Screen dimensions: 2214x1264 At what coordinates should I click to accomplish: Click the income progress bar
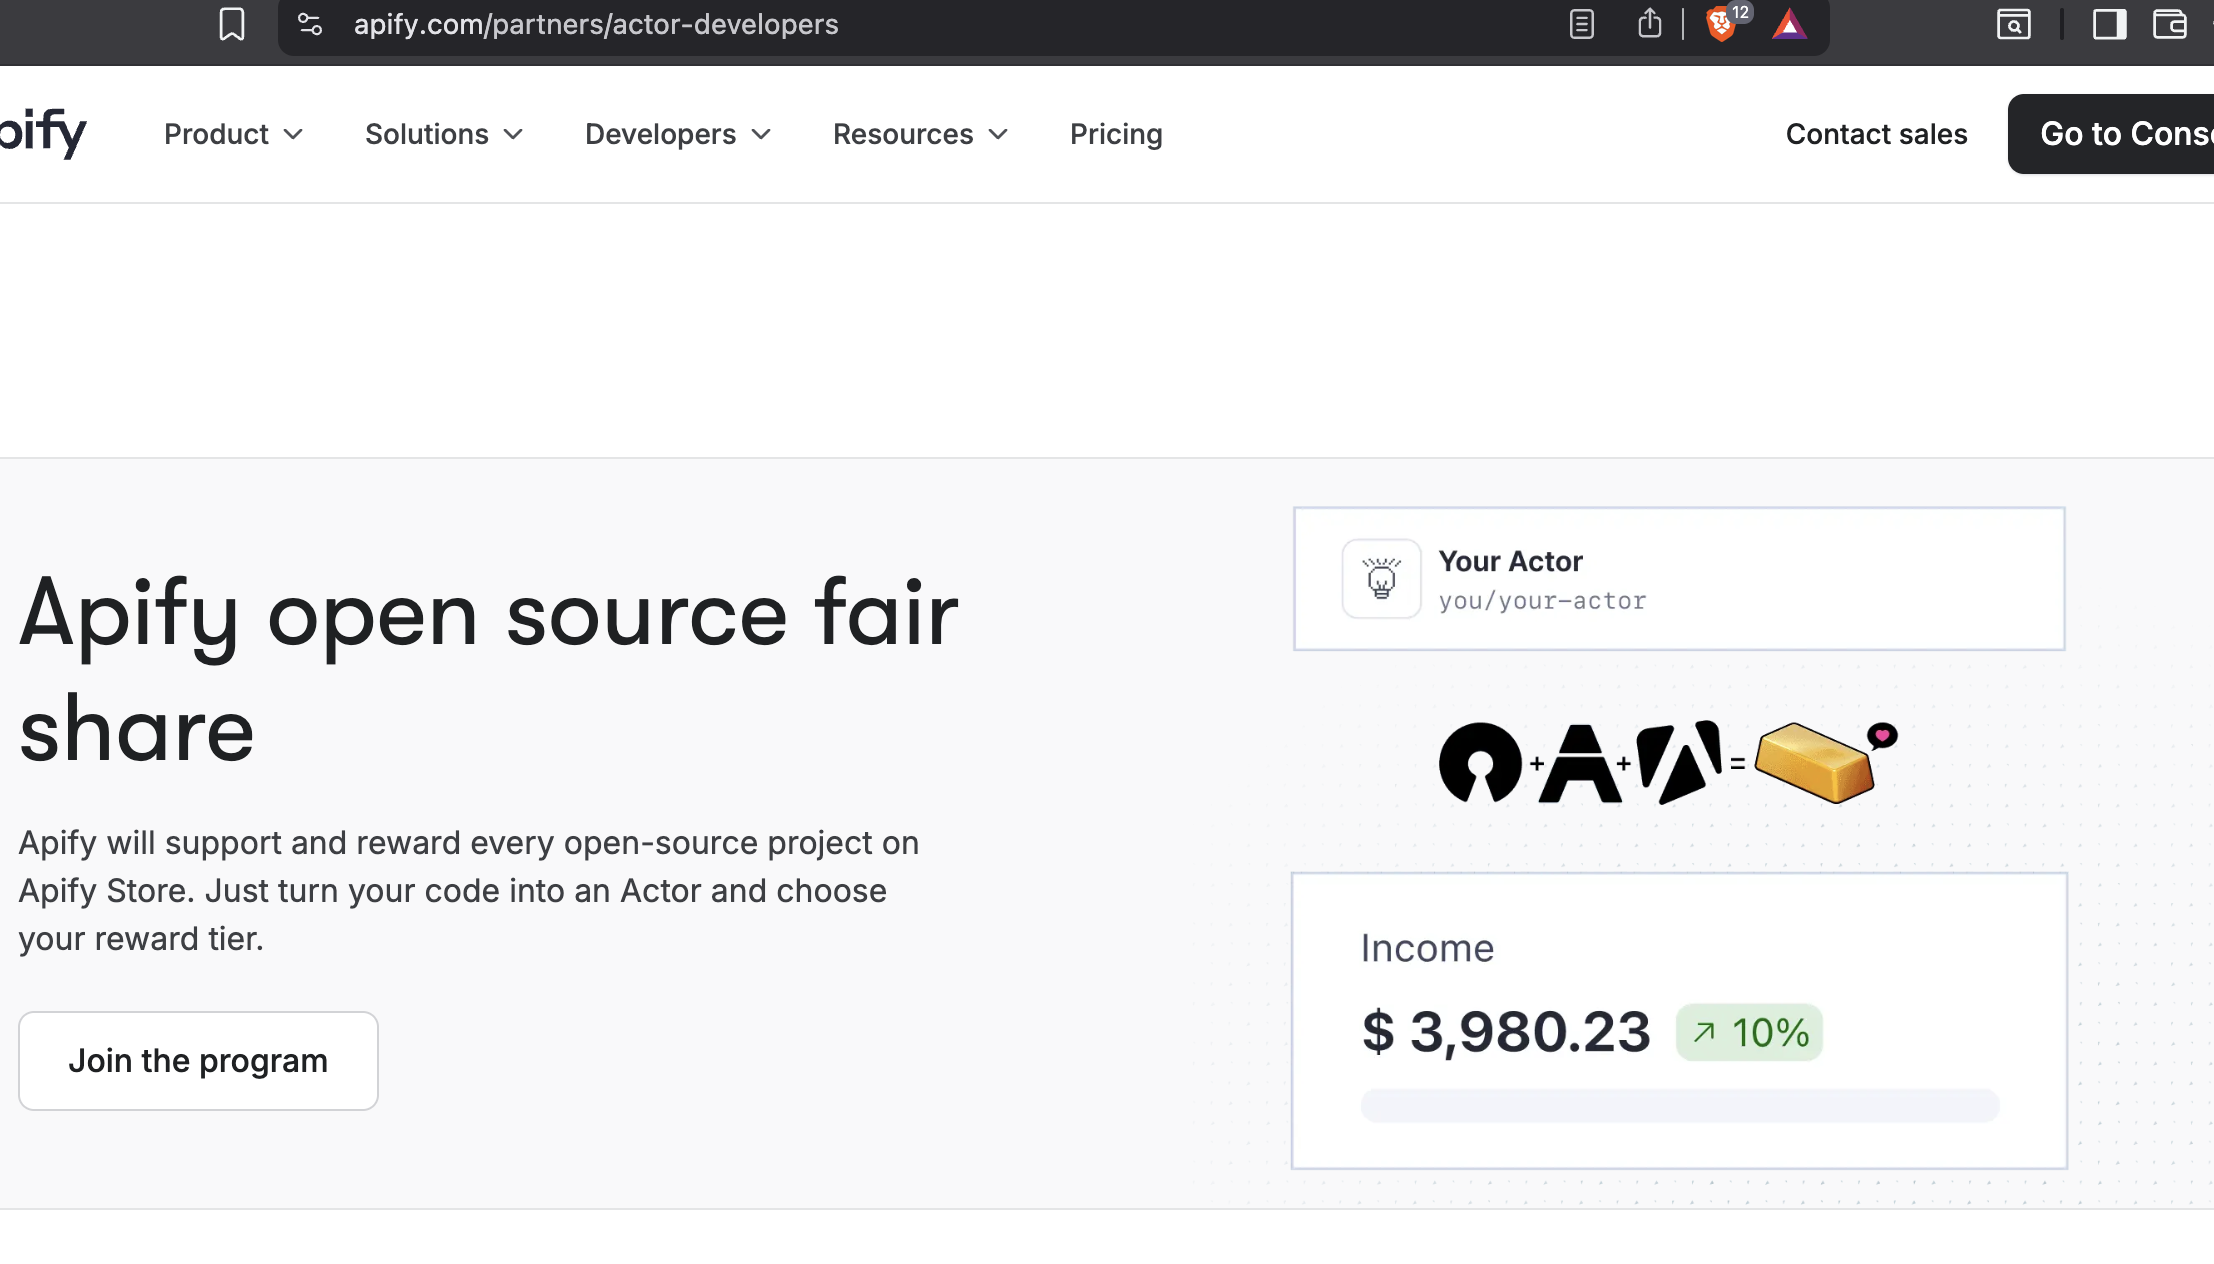click(x=1680, y=1105)
